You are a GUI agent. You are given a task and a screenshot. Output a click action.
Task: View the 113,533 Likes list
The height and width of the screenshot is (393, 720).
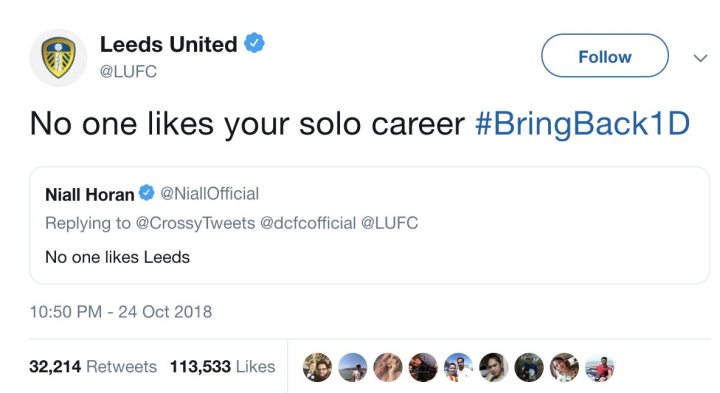tap(222, 366)
